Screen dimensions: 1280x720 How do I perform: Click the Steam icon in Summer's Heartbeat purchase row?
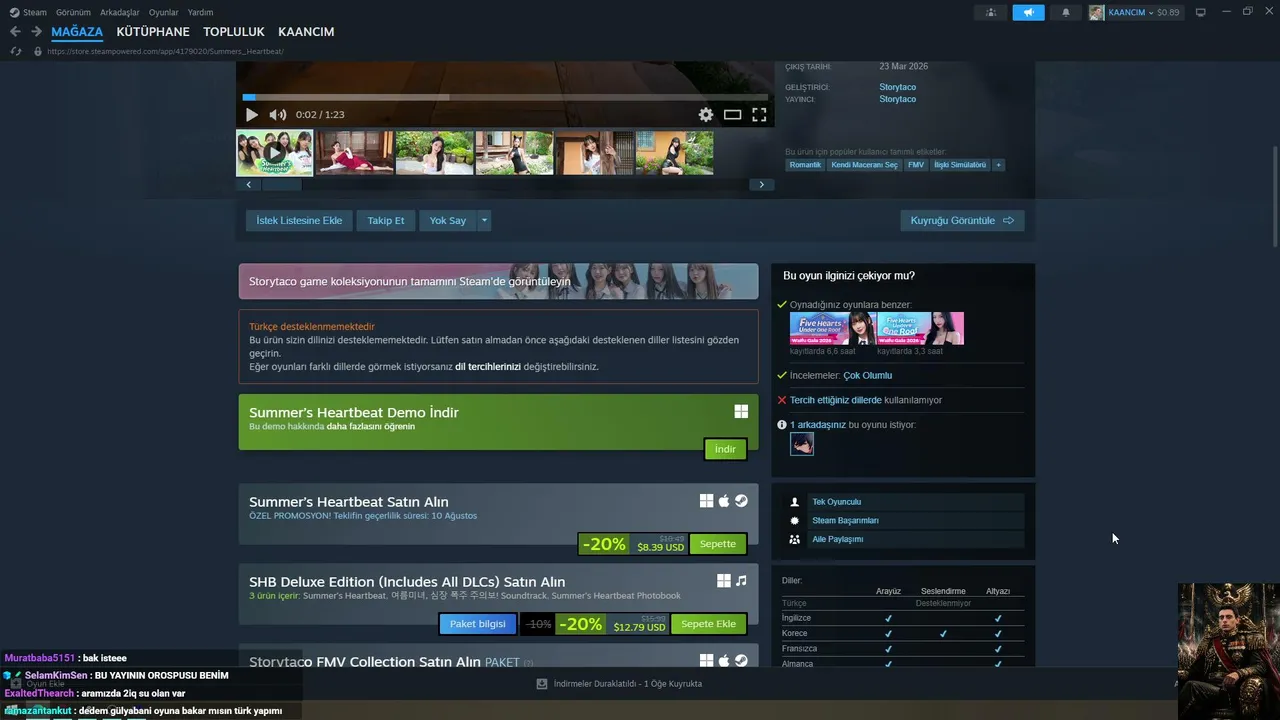click(741, 501)
